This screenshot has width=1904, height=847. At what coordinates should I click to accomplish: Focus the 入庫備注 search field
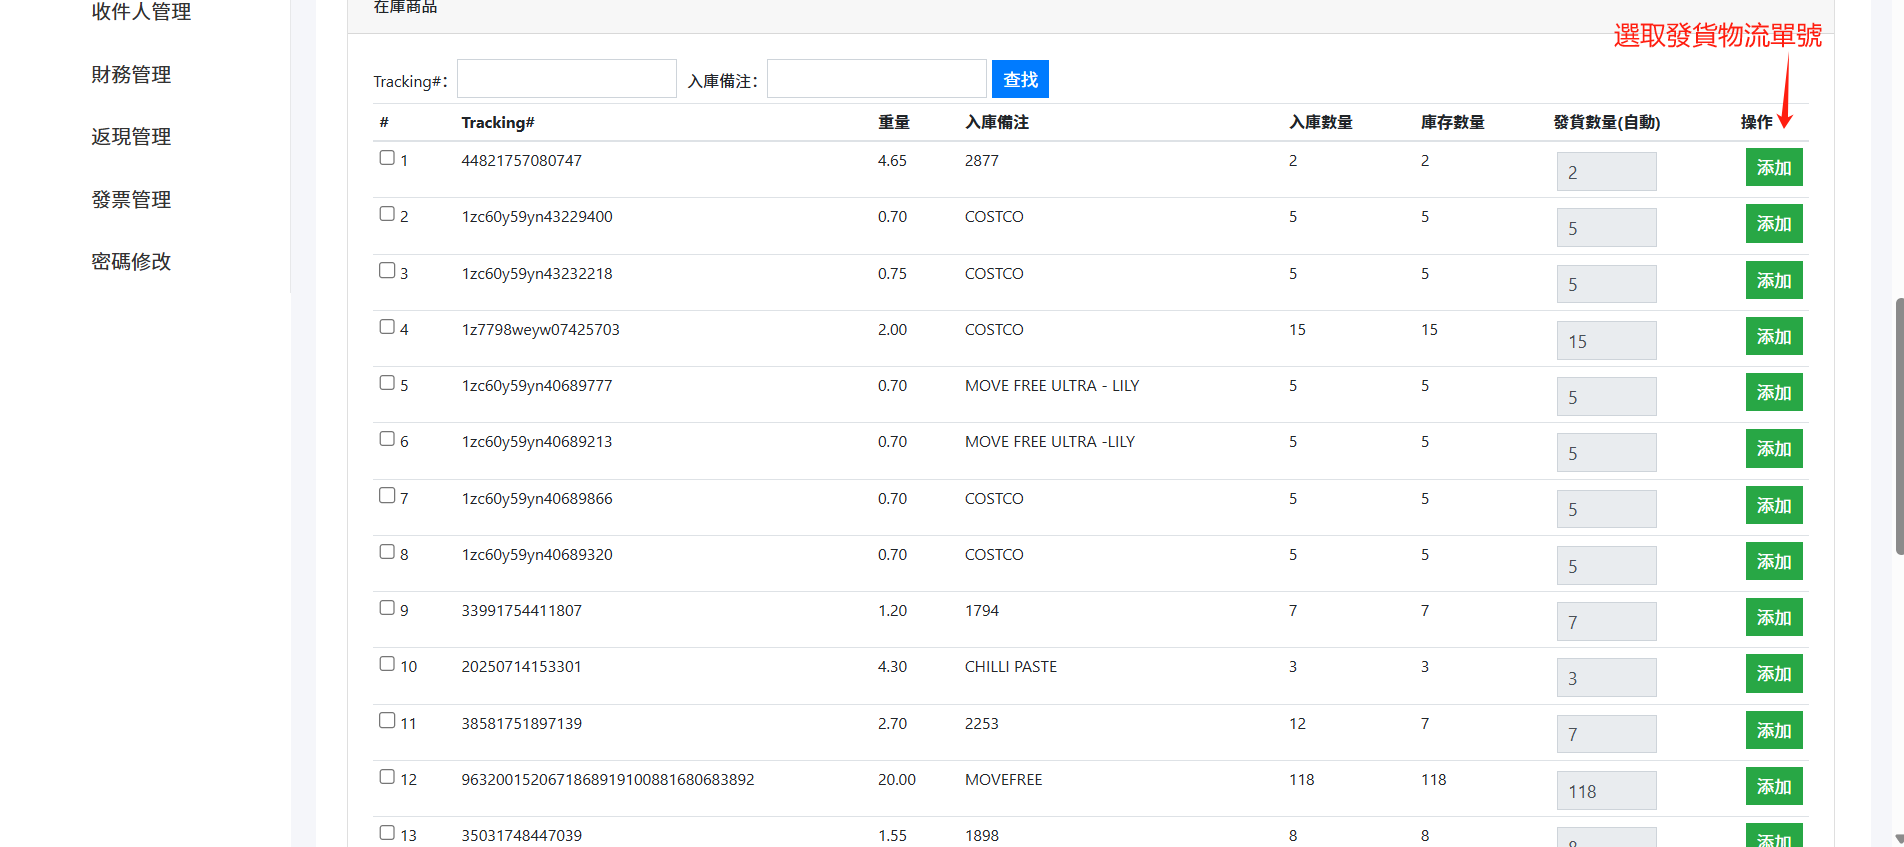[876, 80]
